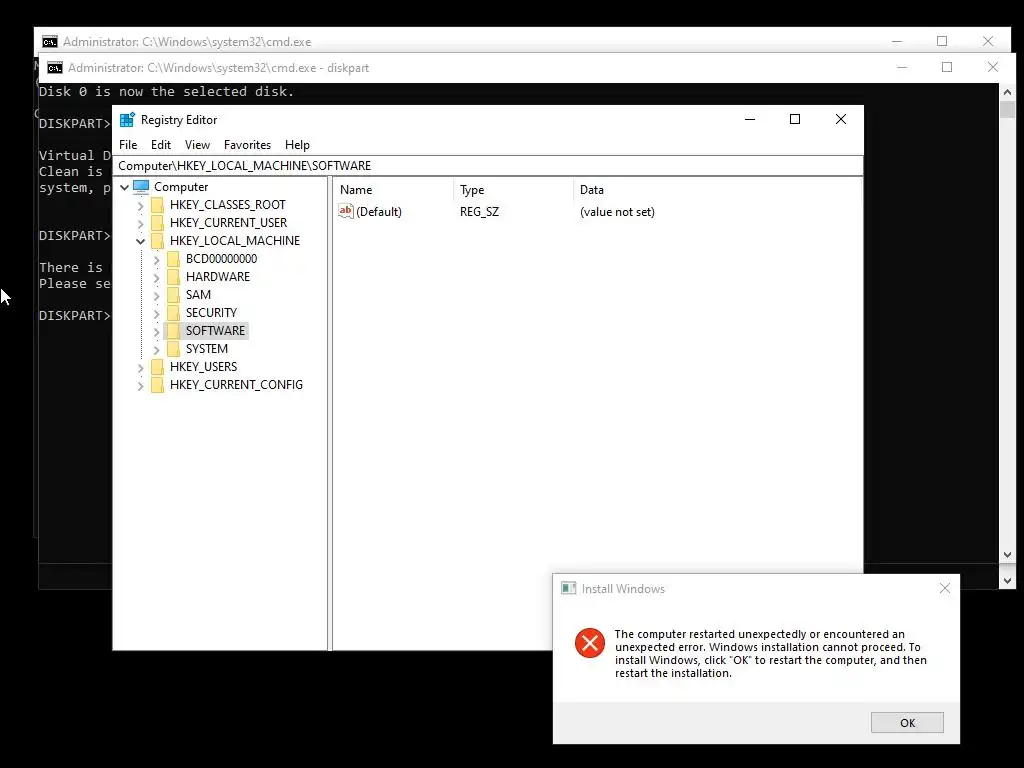Click the HARDWARE folder icon
The width and height of the screenshot is (1024, 768).
(x=173, y=277)
